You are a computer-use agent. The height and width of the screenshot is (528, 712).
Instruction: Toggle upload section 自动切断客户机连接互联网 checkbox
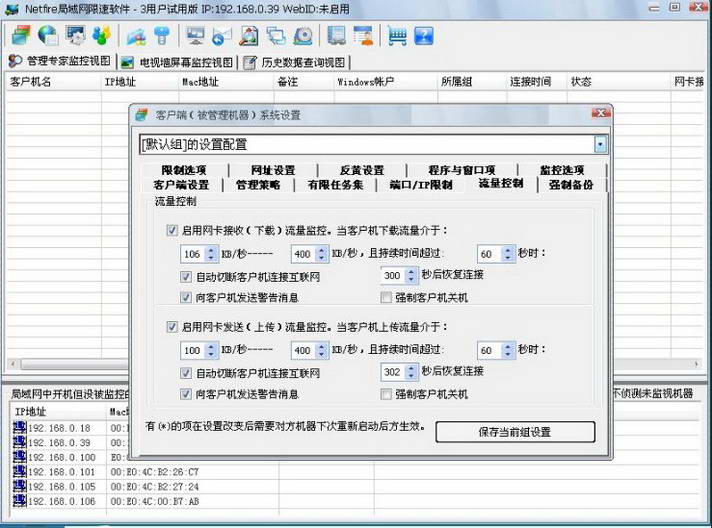point(186,373)
